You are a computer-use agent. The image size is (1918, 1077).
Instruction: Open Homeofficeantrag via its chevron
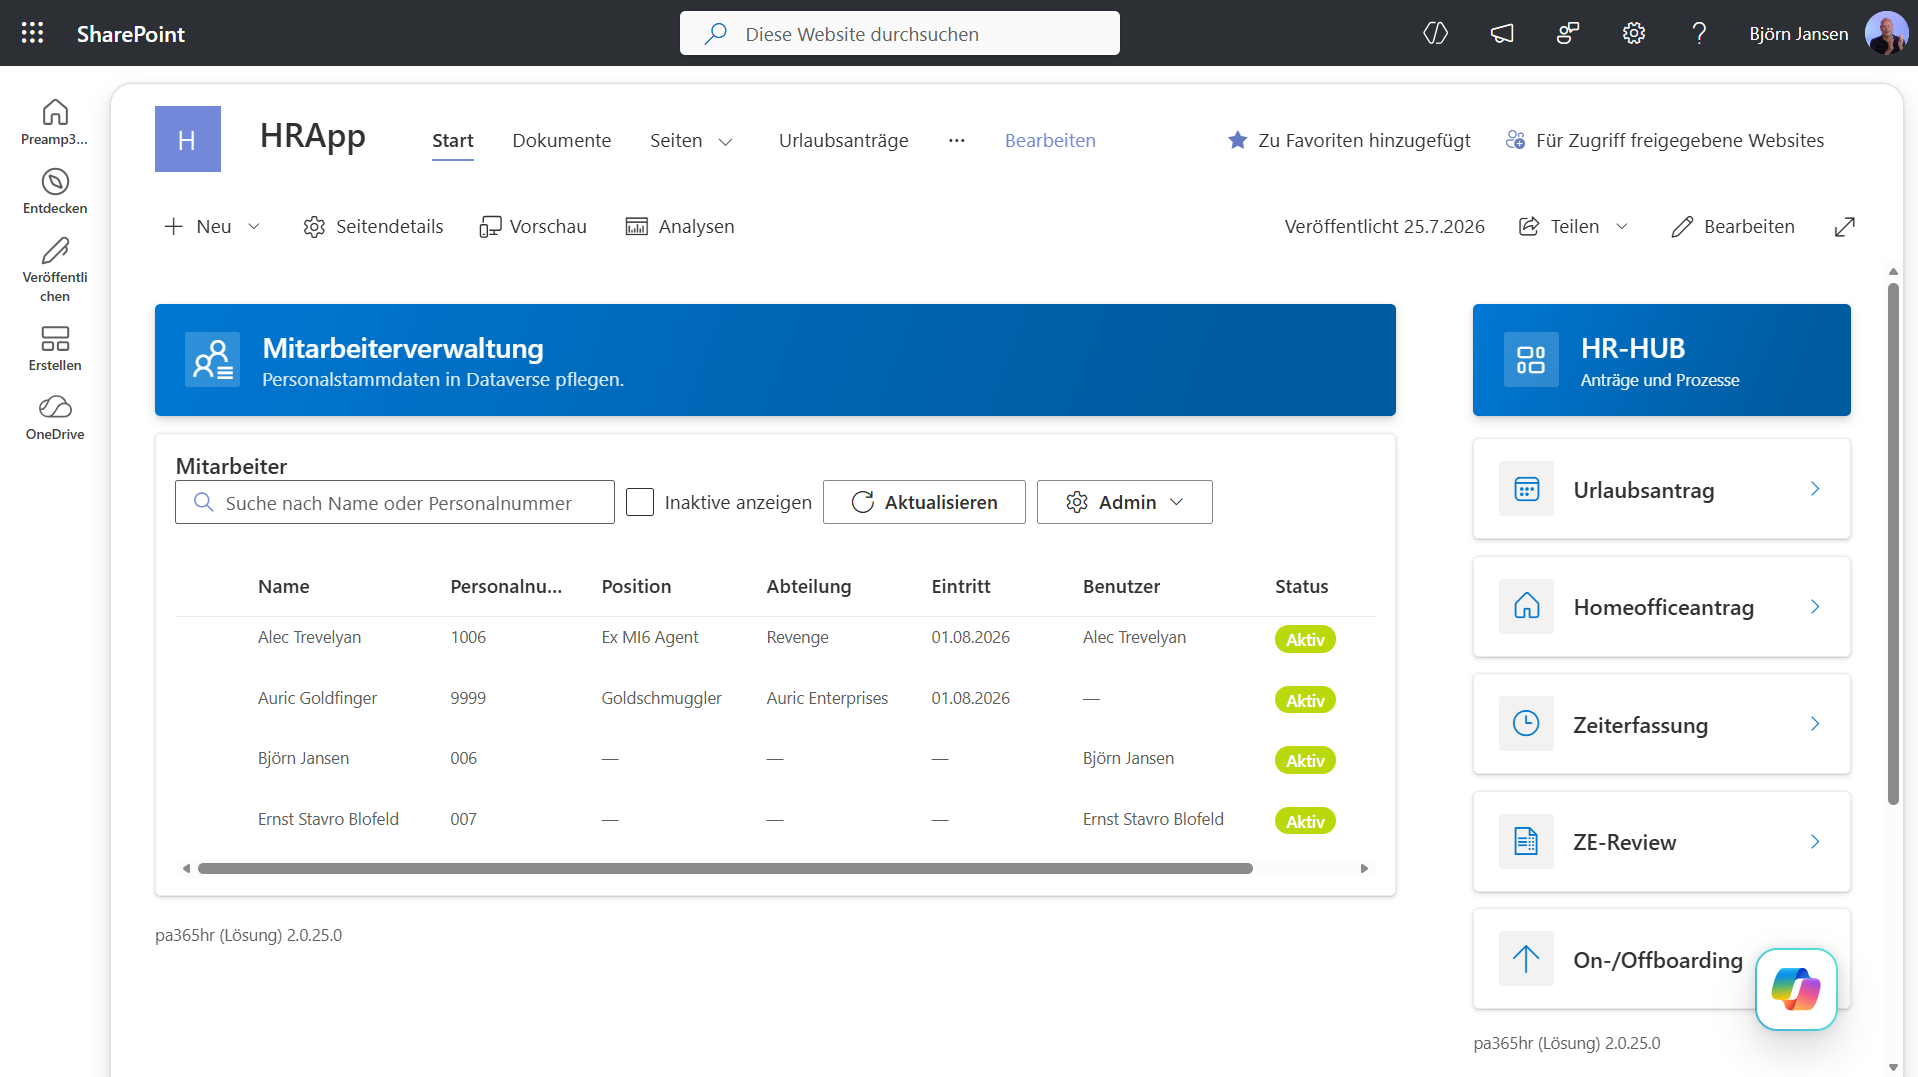pyautogui.click(x=1815, y=606)
